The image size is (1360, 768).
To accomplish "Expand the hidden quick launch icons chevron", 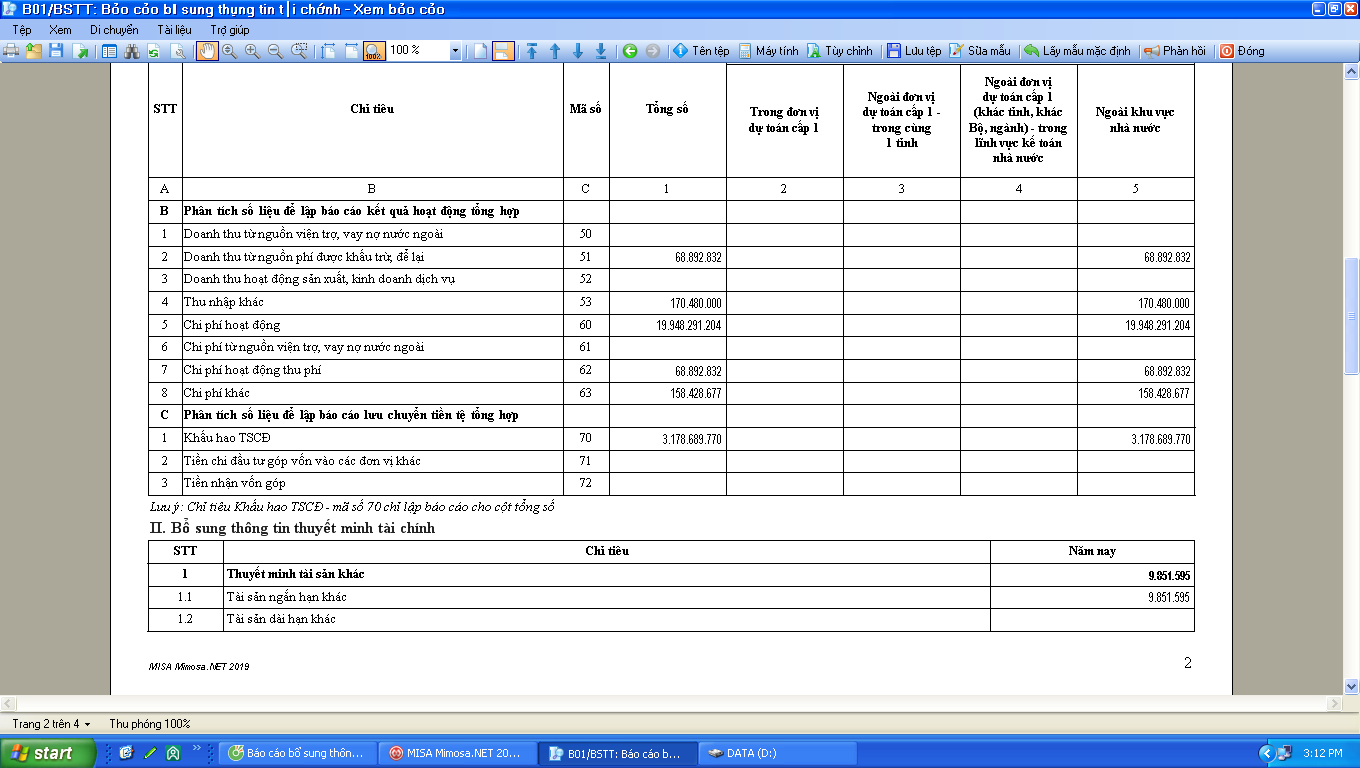I will [197, 748].
